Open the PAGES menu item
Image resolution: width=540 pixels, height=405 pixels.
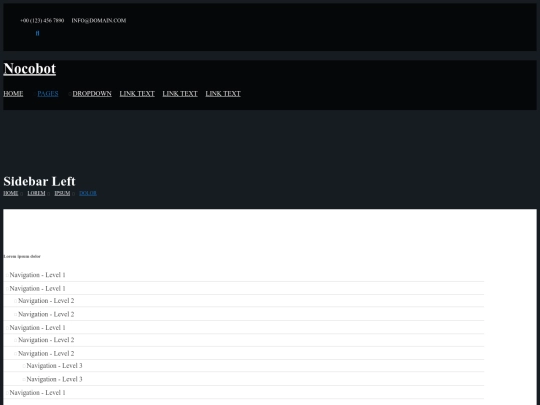(x=48, y=94)
